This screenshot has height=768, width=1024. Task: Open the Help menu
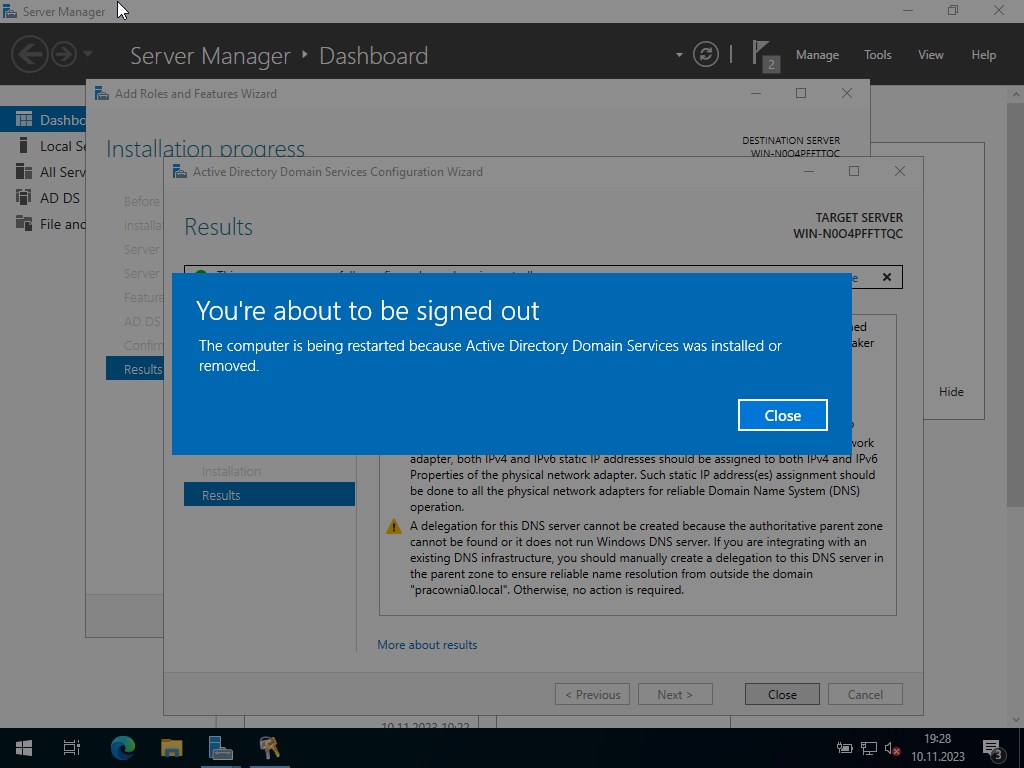pyautogui.click(x=984, y=55)
